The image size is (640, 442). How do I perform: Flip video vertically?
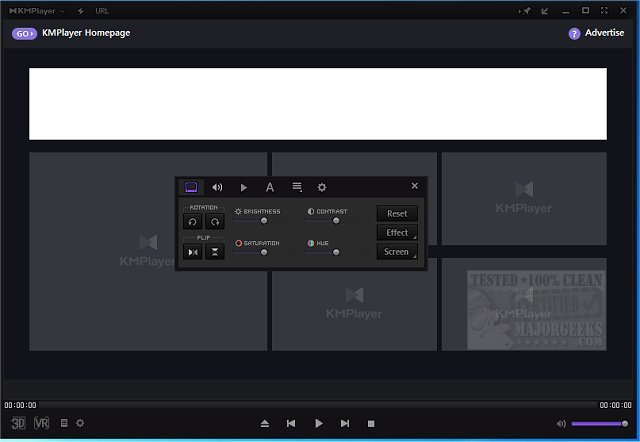coord(215,252)
